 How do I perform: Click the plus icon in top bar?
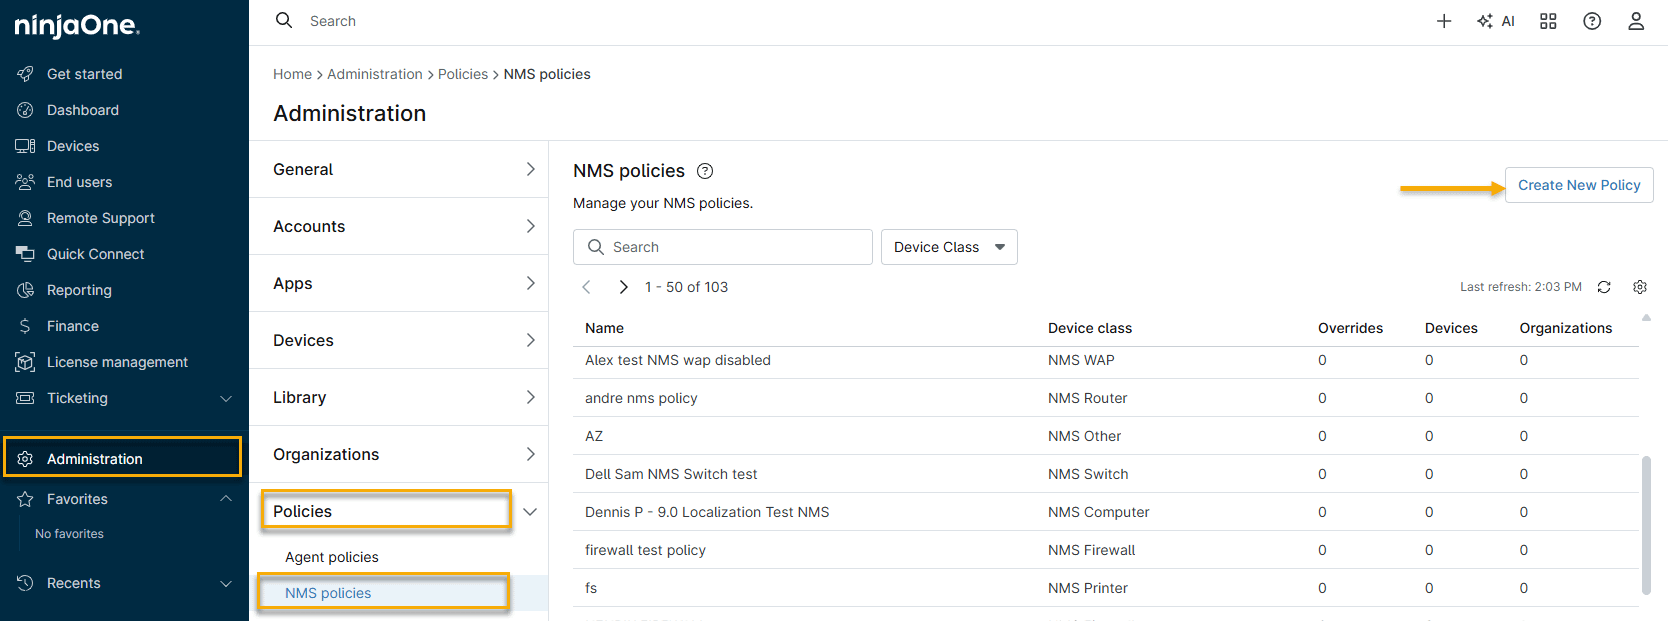click(1443, 21)
